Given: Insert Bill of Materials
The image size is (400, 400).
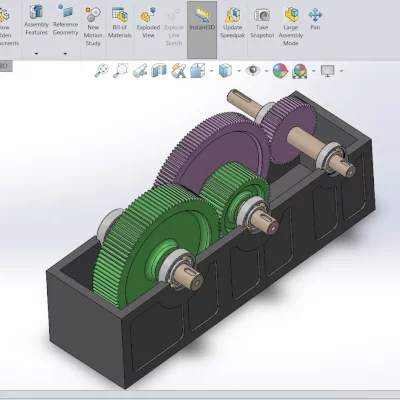Looking at the screenshot, I should click(x=120, y=23).
